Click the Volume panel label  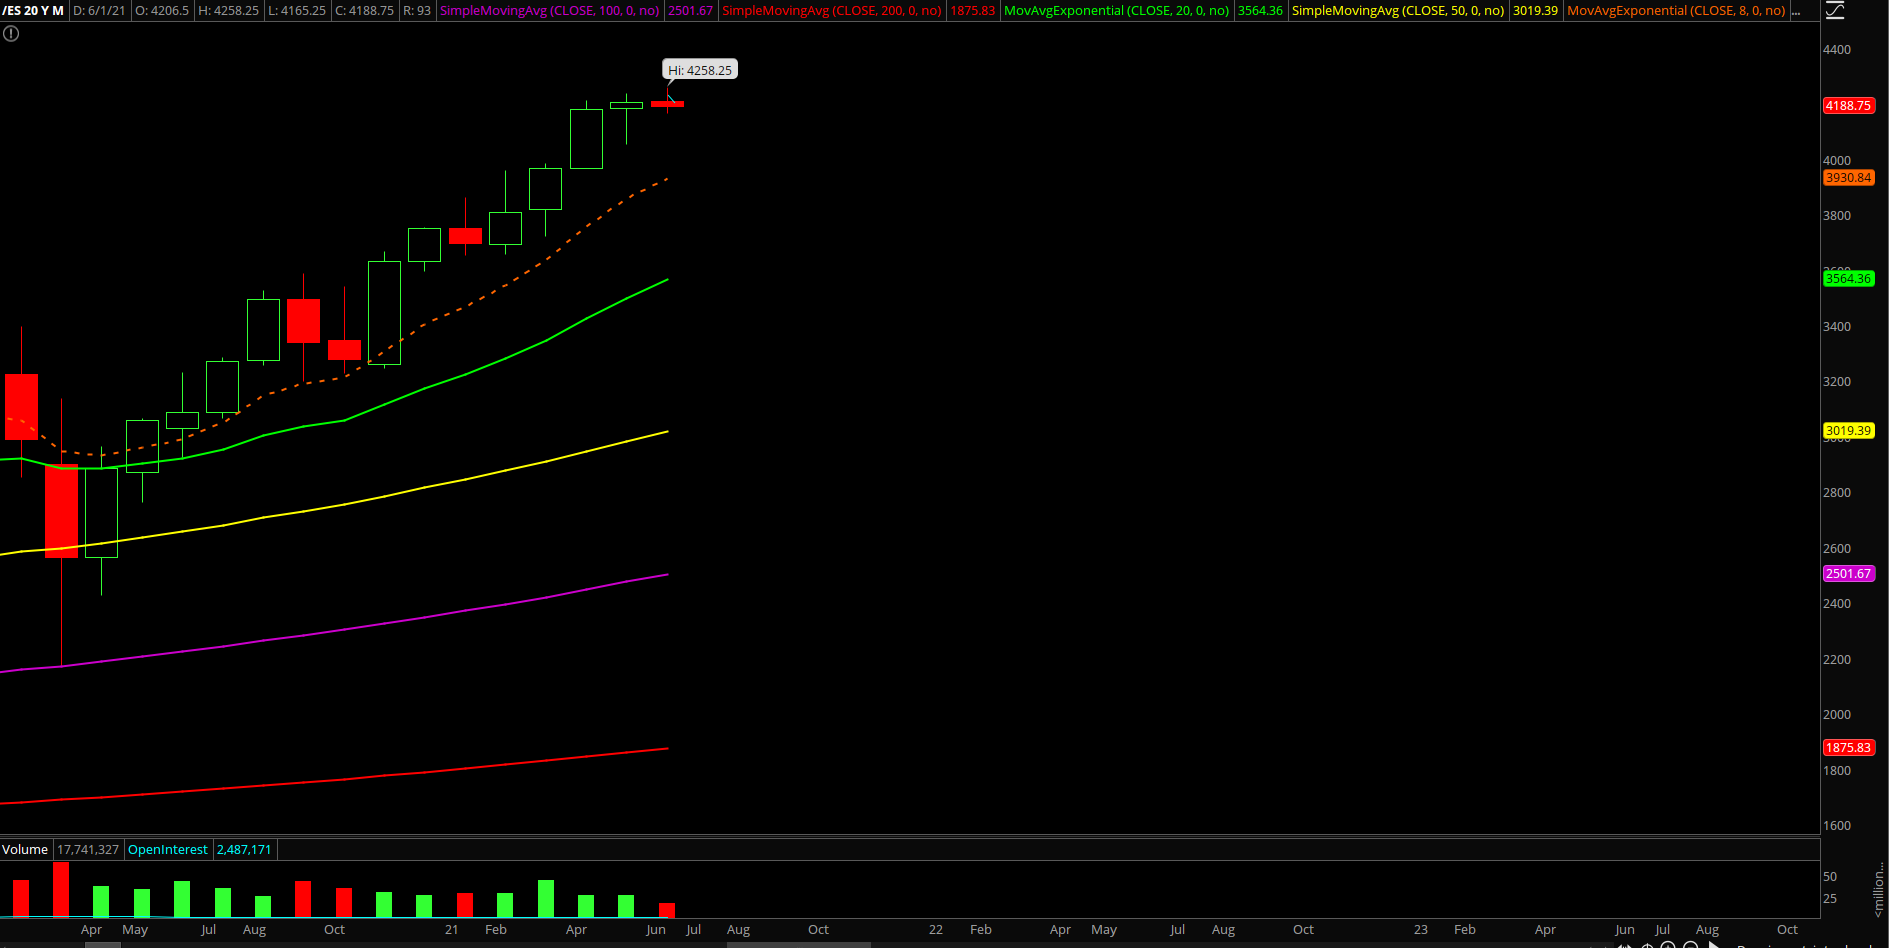25,849
